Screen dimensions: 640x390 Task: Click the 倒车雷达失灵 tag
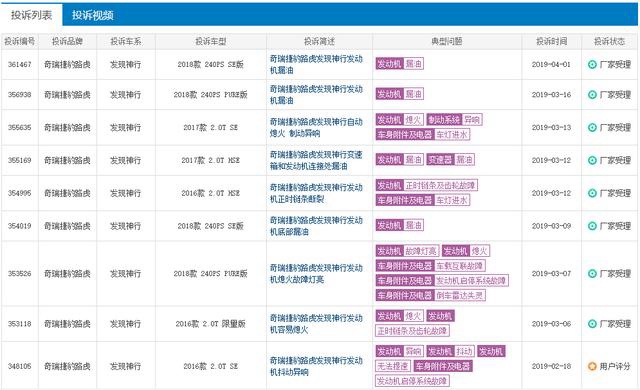click(431, 295)
